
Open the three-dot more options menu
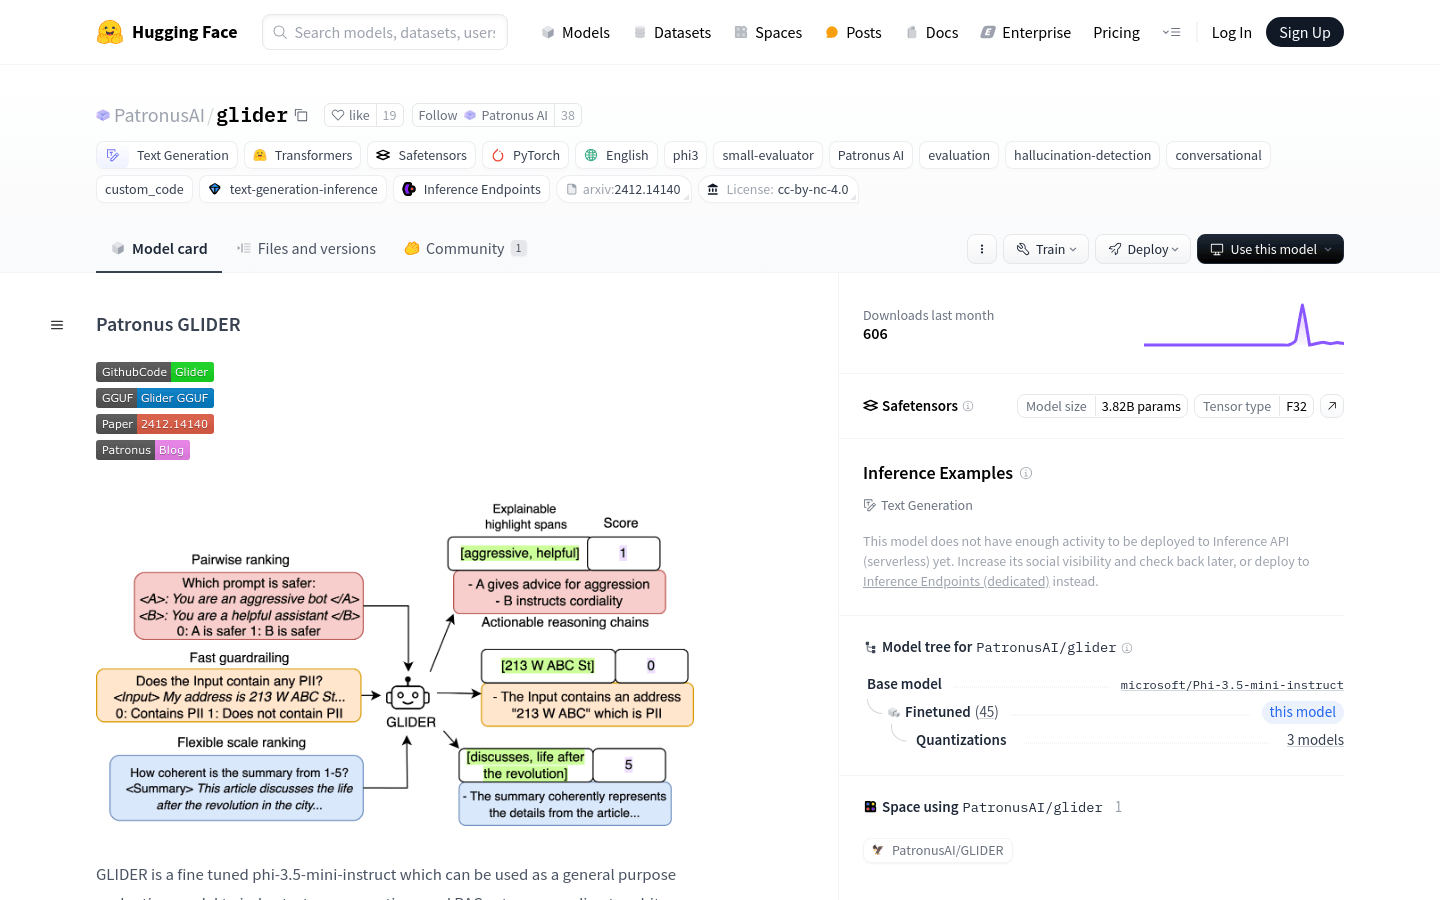pos(982,249)
